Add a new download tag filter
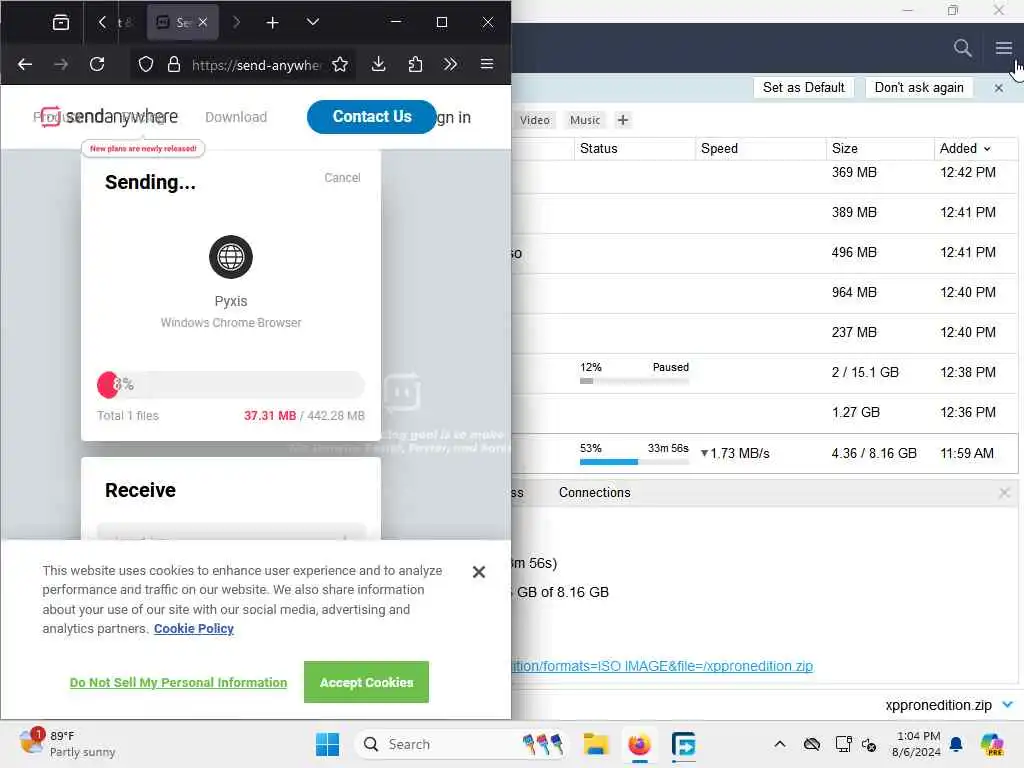The height and width of the screenshot is (768, 1024). [x=622, y=120]
